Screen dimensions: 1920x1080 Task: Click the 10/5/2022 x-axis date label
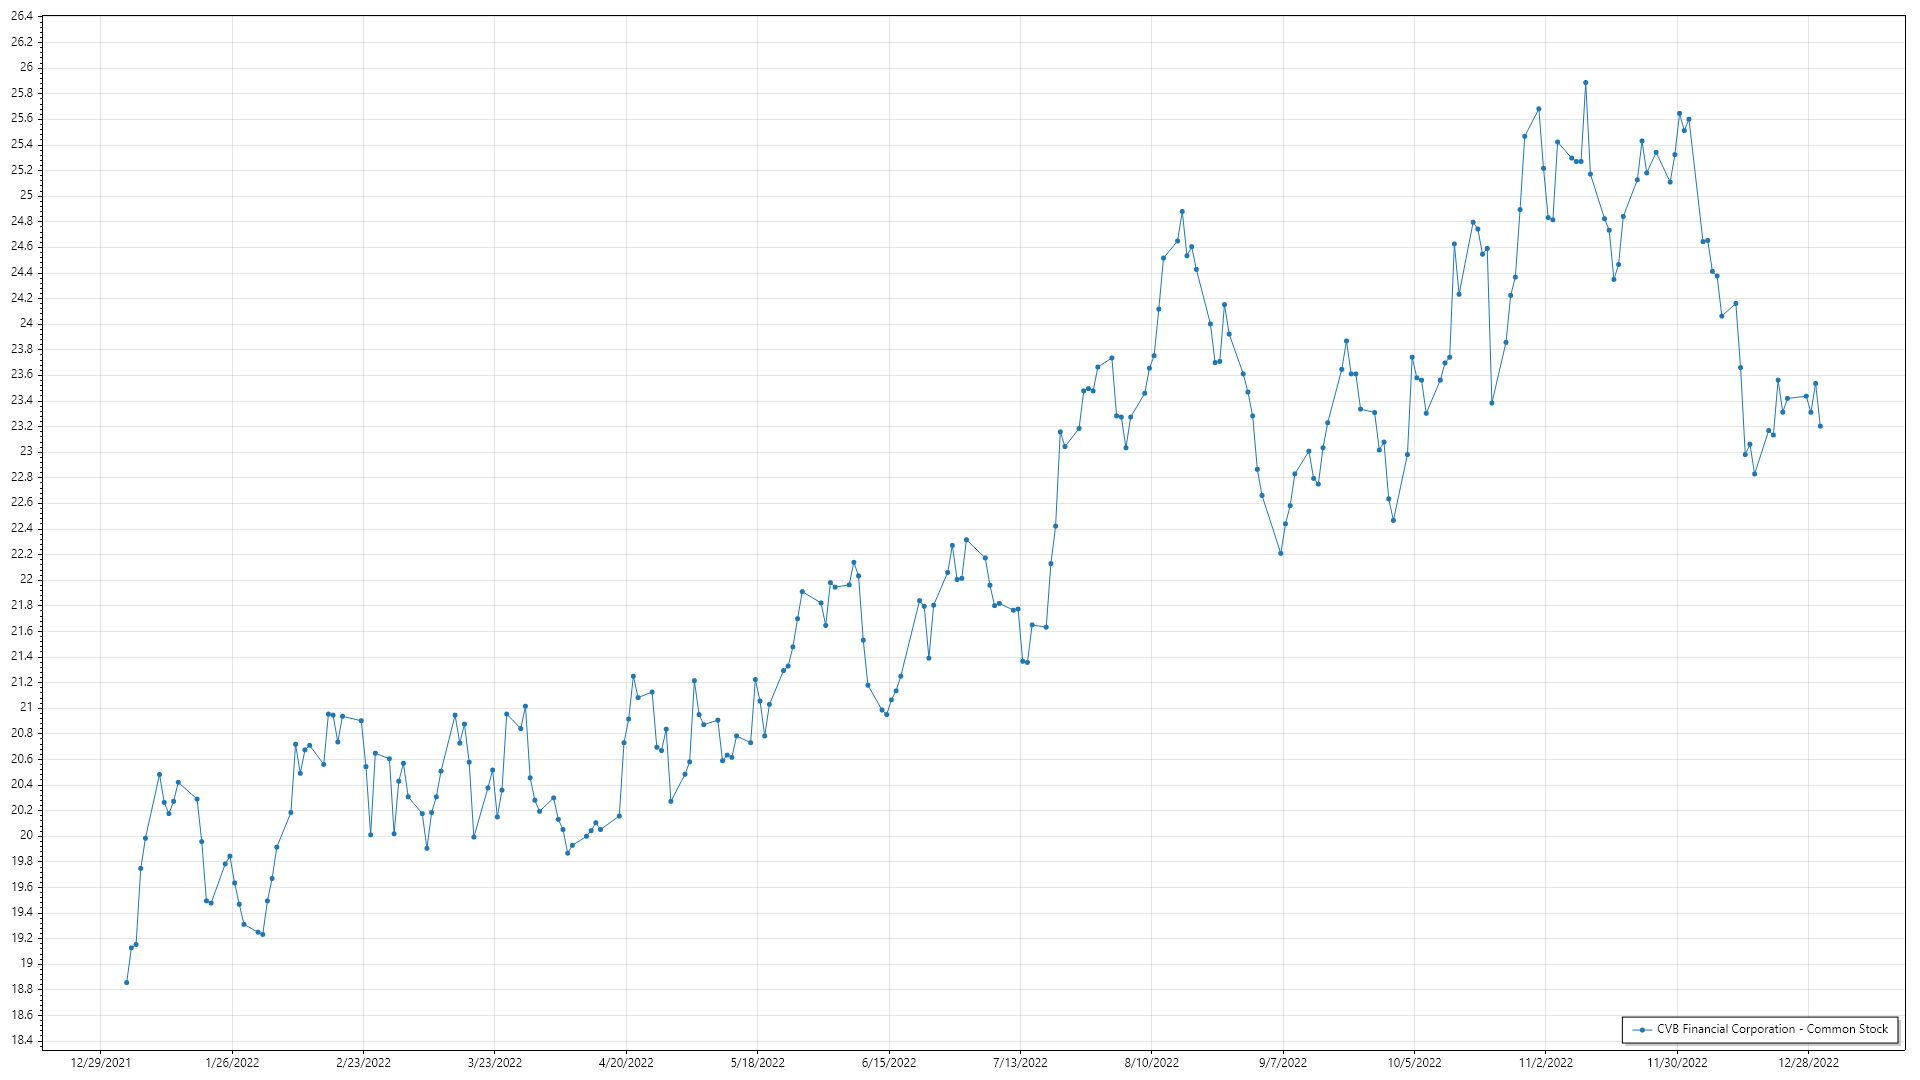[1414, 1062]
